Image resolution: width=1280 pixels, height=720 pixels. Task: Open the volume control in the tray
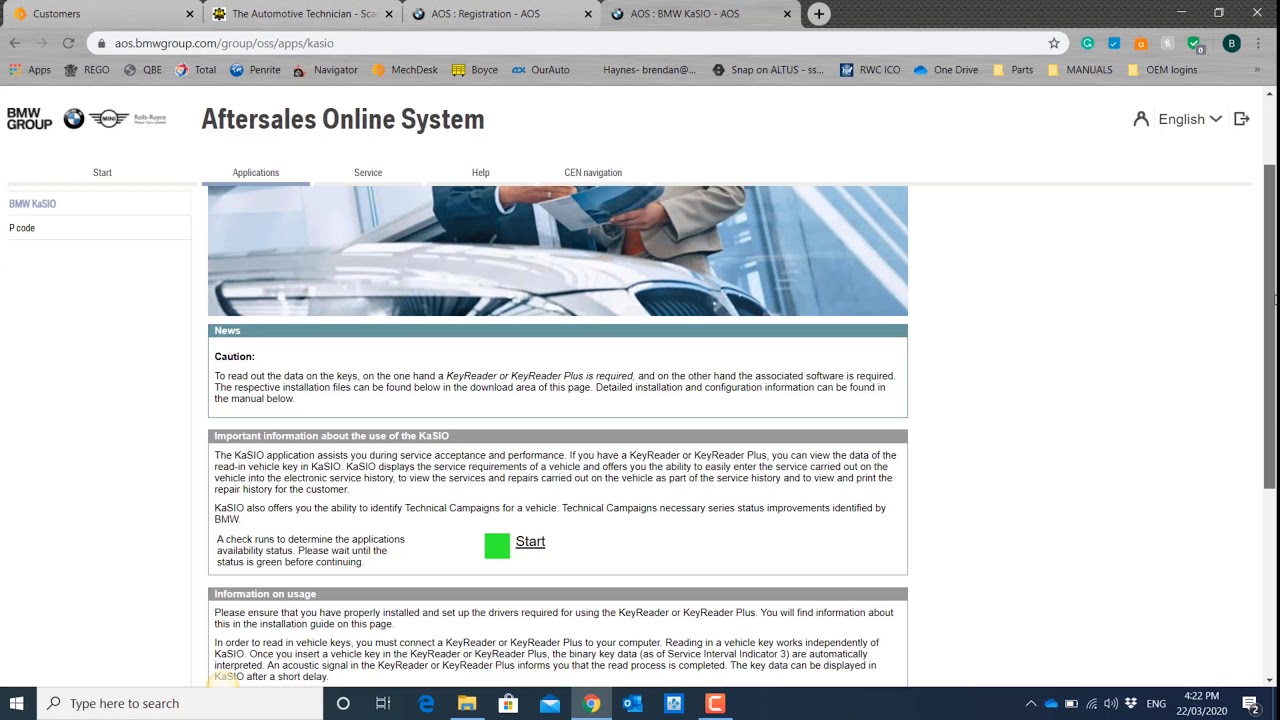[1111, 703]
